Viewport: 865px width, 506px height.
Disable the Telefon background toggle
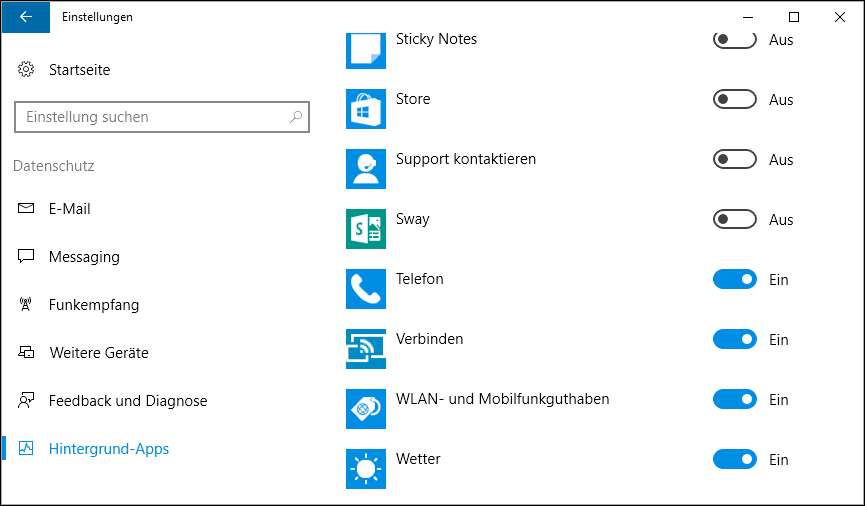(734, 280)
